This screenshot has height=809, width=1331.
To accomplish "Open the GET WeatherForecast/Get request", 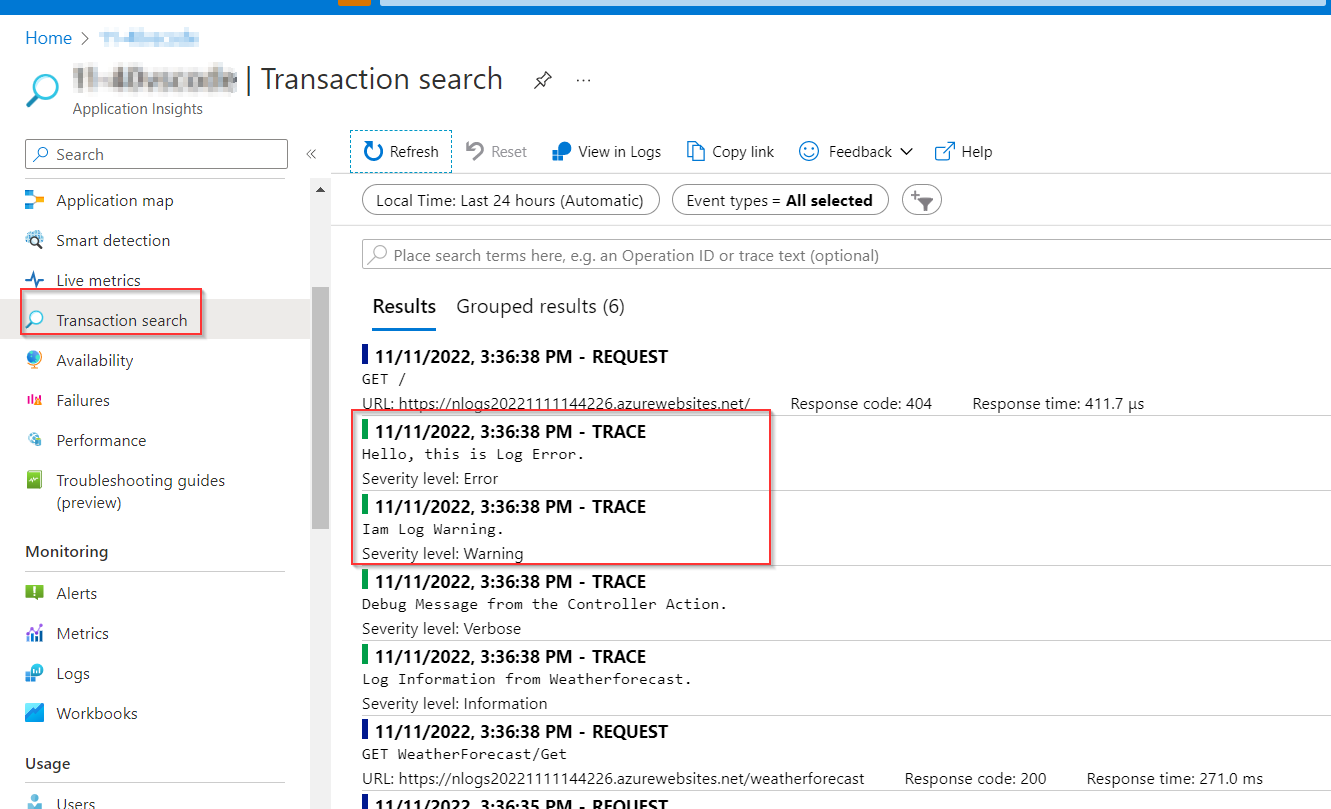I will coord(846,754).
